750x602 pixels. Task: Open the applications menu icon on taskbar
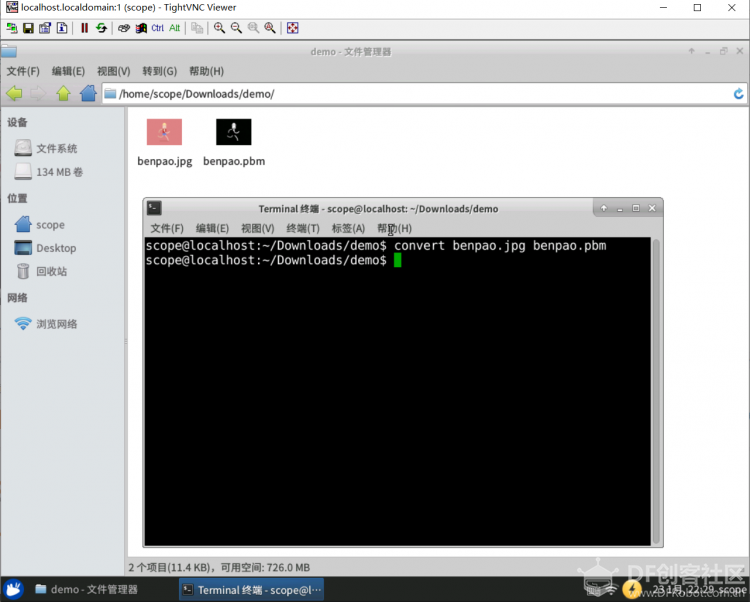coord(13,589)
